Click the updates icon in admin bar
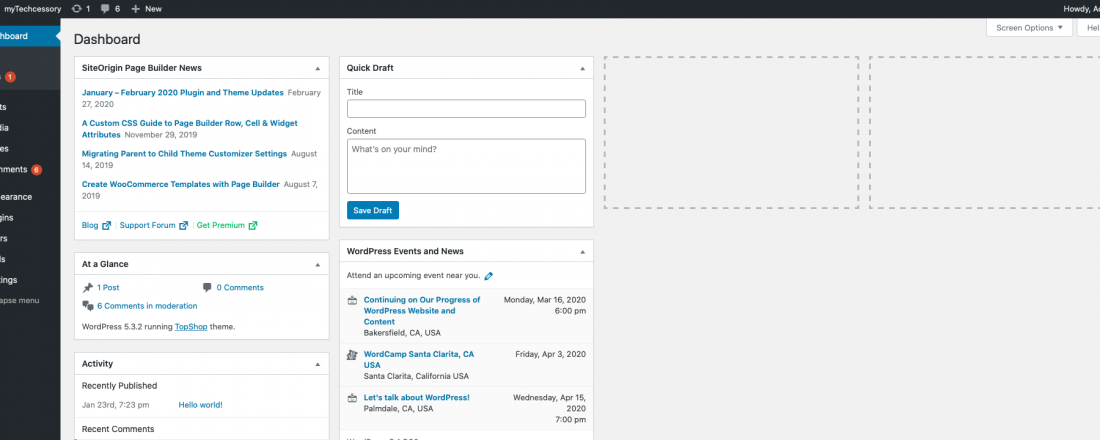This screenshot has width=1100, height=440. coord(76,9)
